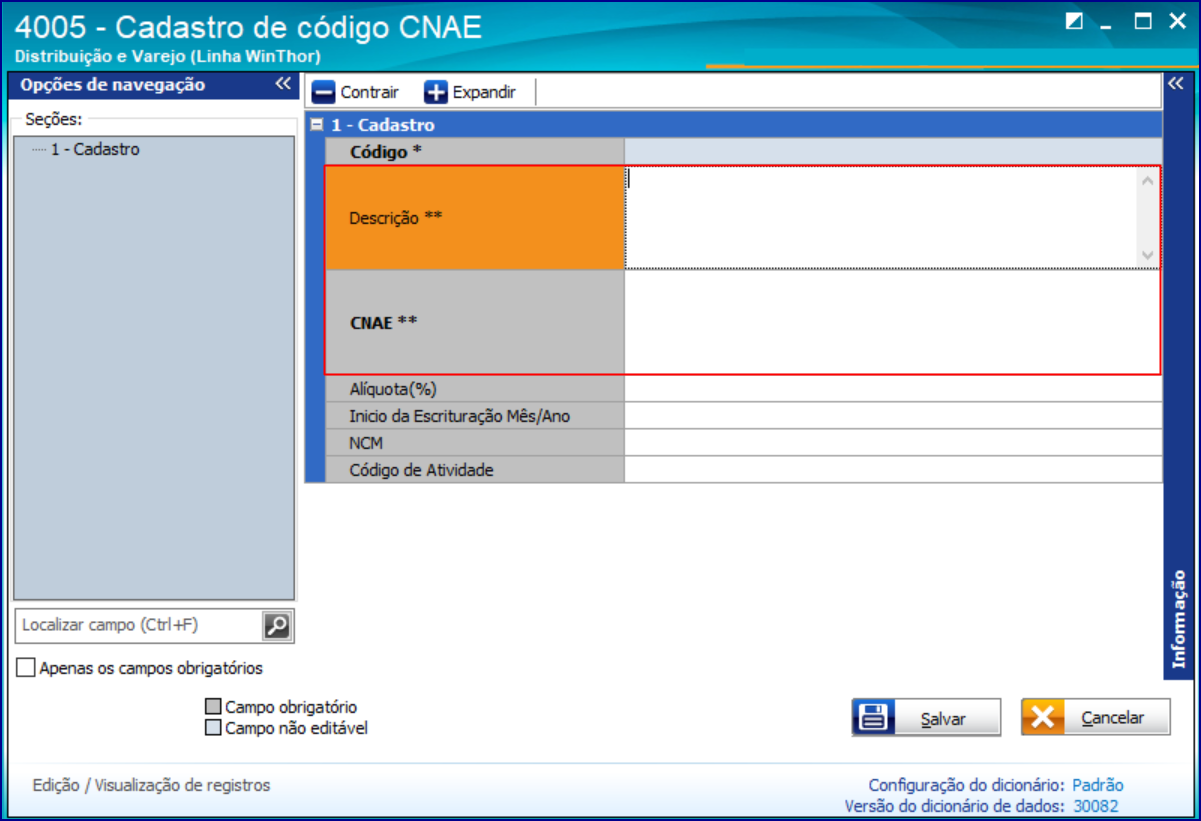Click the Informação vertical tab label
The width and height of the screenshot is (1201, 821).
click(x=1178, y=619)
